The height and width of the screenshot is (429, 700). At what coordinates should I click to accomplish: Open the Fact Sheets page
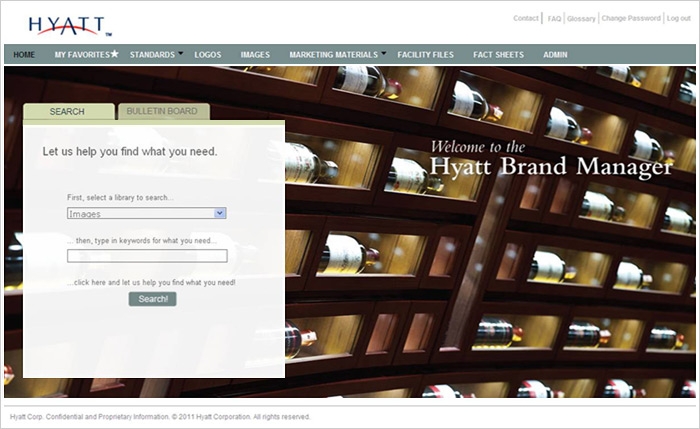pos(499,54)
